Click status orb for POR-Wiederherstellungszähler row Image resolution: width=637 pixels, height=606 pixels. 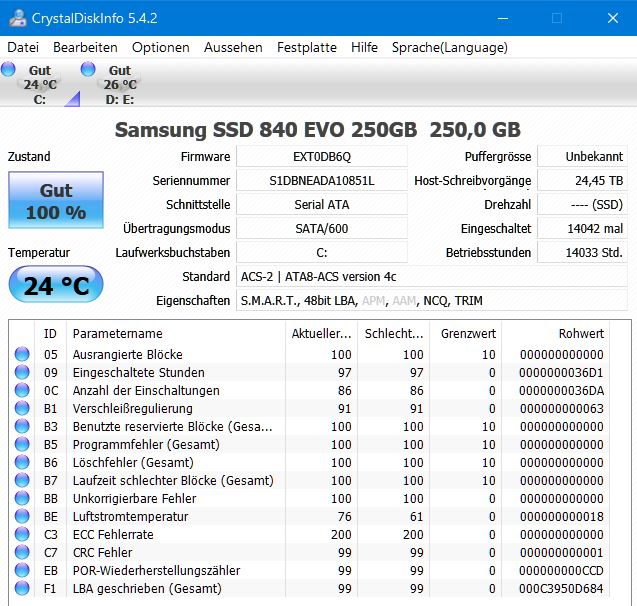point(22,570)
